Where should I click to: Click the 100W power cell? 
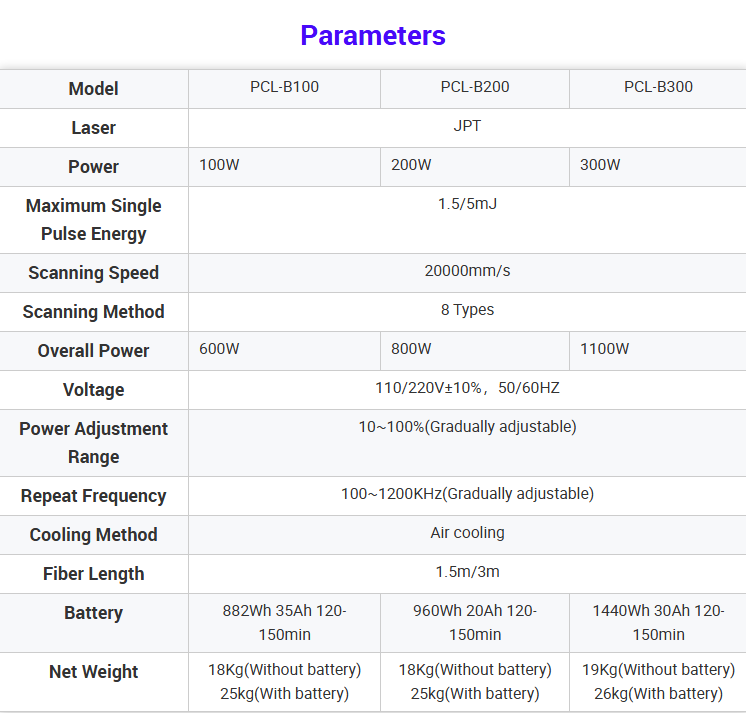219,165
